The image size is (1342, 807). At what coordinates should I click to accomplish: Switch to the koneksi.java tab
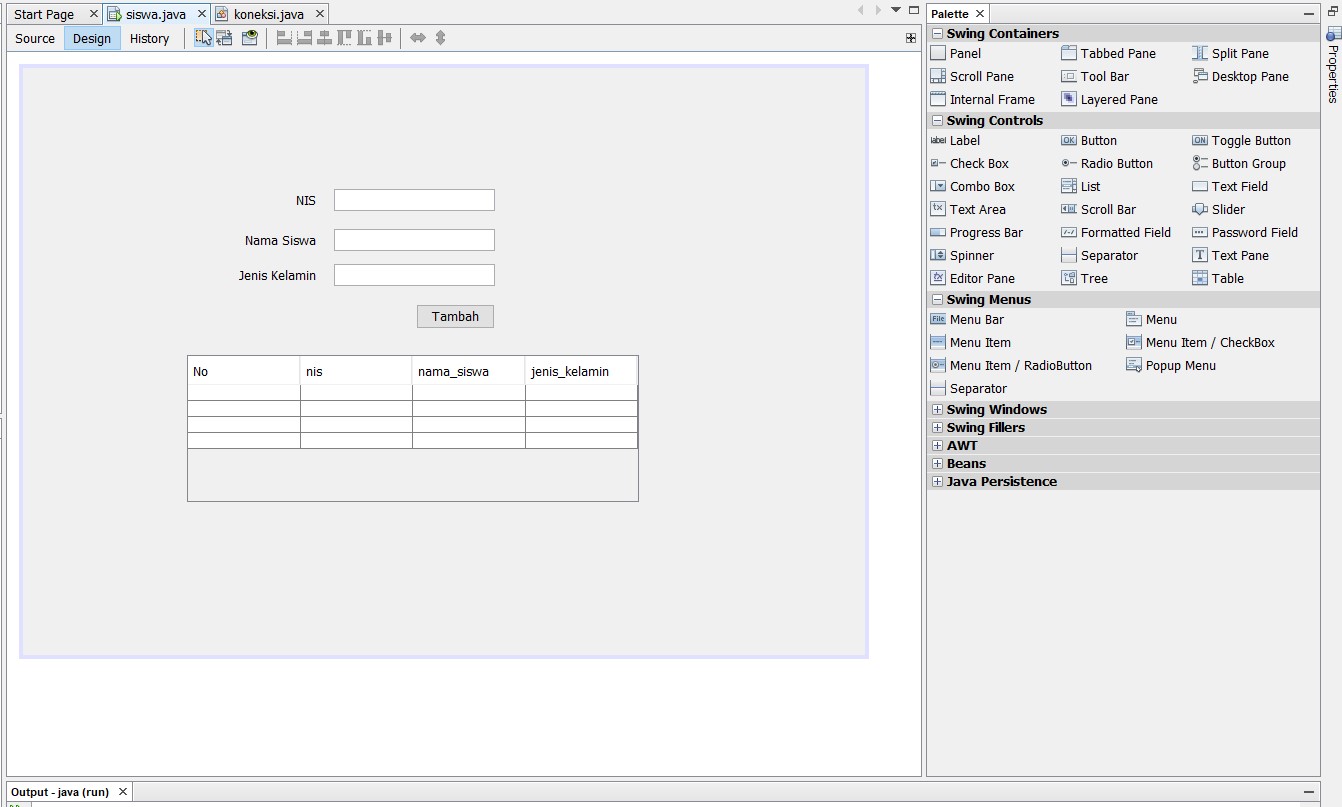pos(270,14)
